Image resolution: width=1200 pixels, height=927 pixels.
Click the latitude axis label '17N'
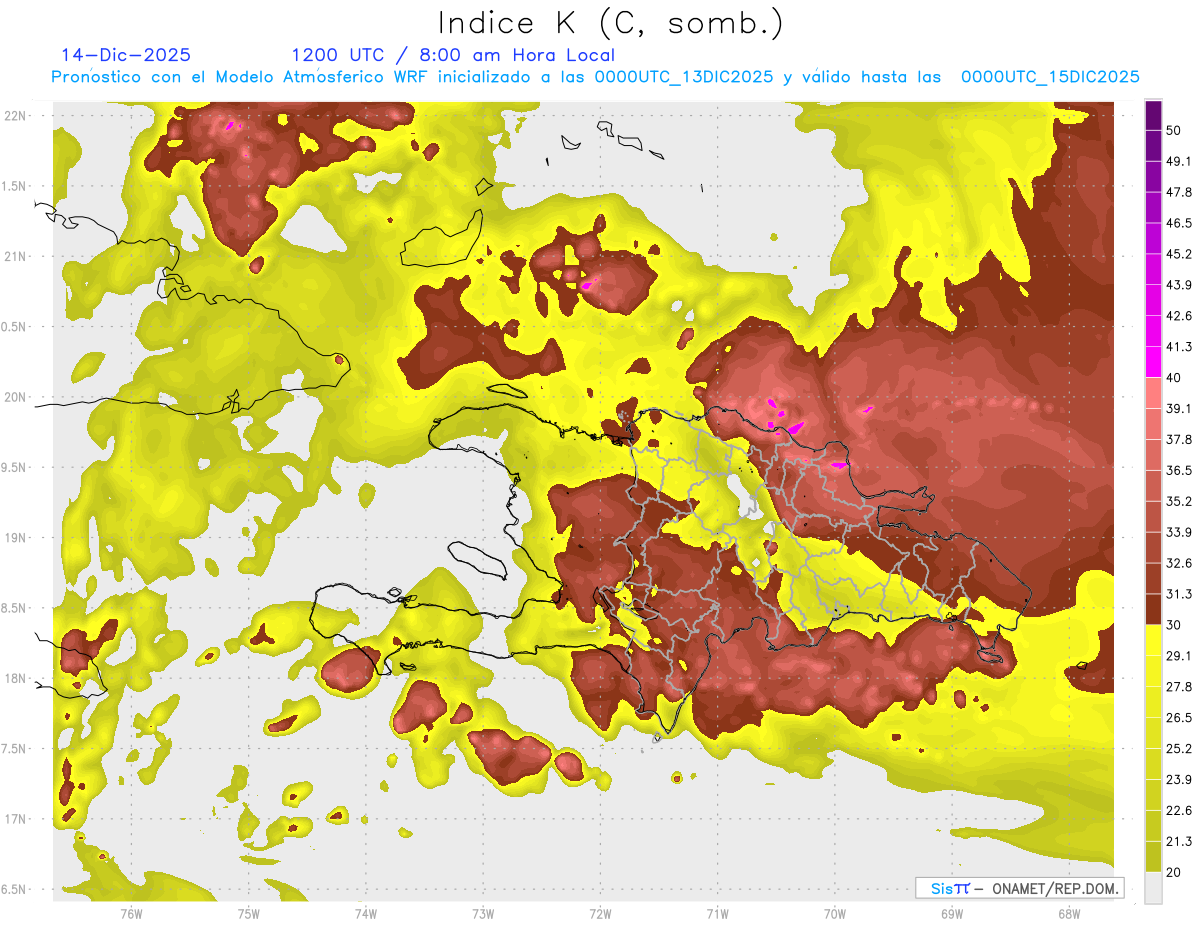click(x=17, y=819)
